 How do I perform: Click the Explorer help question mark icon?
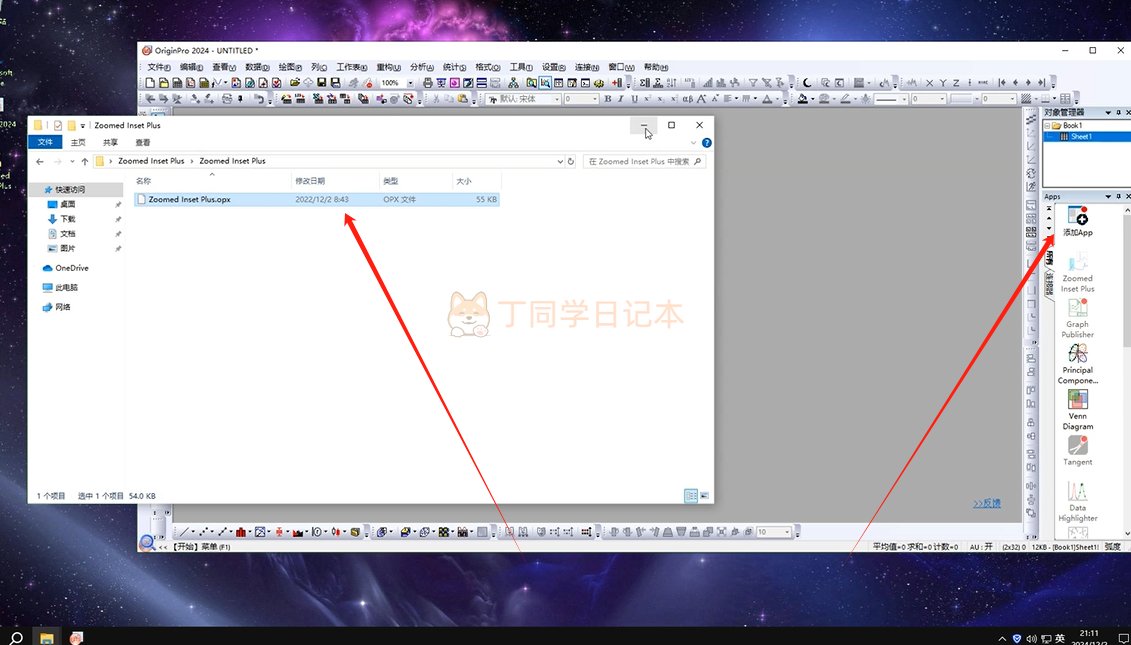pyautogui.click(x=706, y=143)
